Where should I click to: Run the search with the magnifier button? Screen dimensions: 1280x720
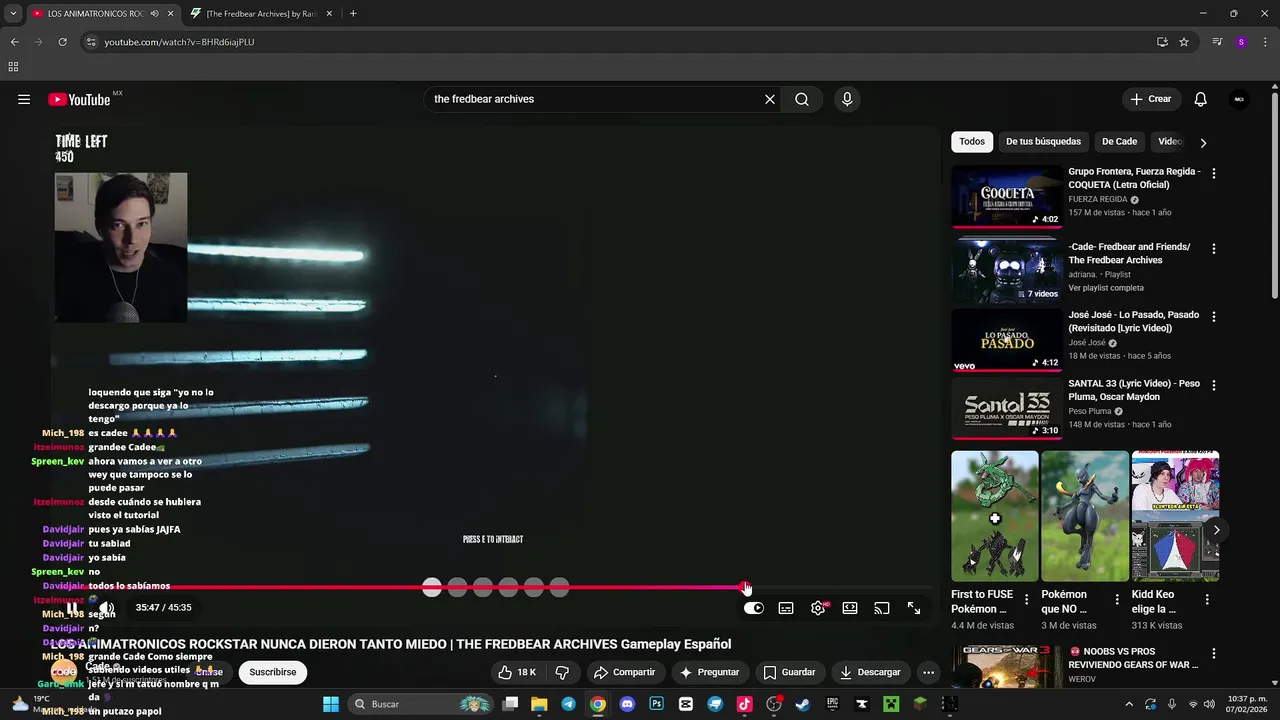click(802, 99)
